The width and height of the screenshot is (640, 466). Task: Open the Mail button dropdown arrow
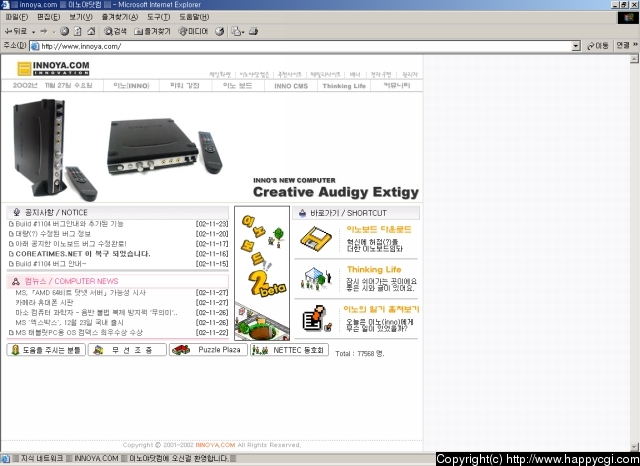coord(243,32)
